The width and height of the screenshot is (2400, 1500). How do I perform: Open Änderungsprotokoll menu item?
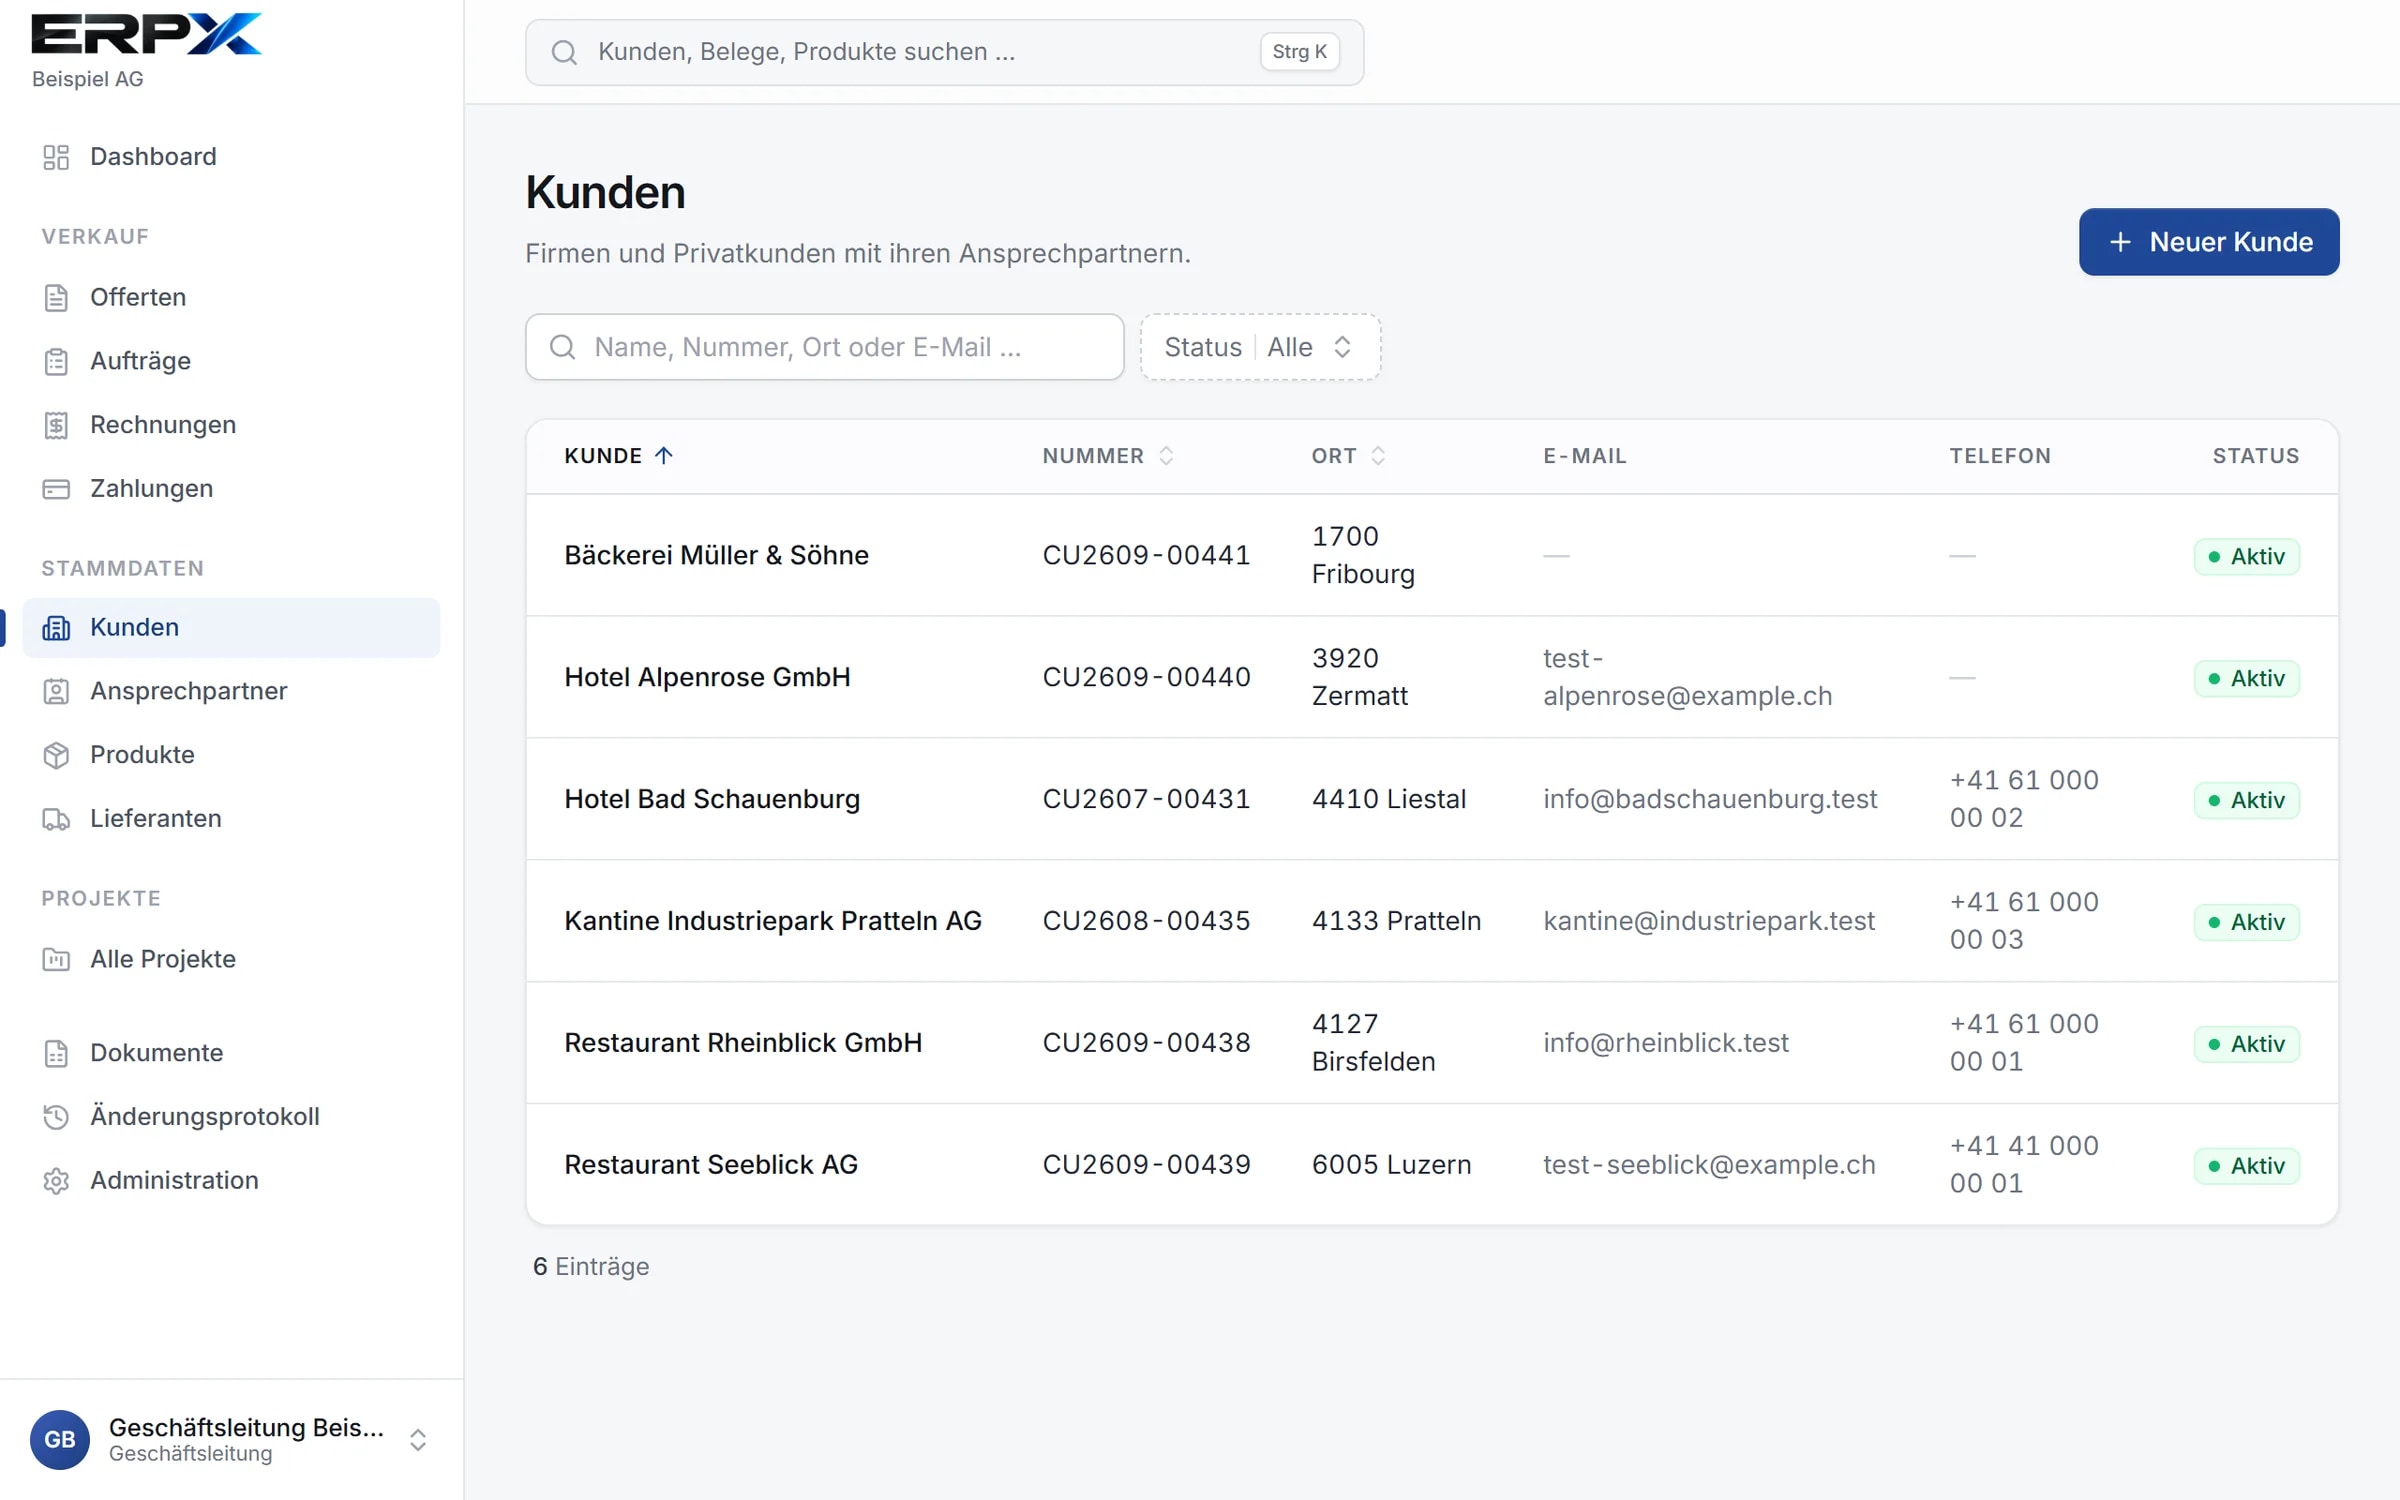pos(231,1117)
